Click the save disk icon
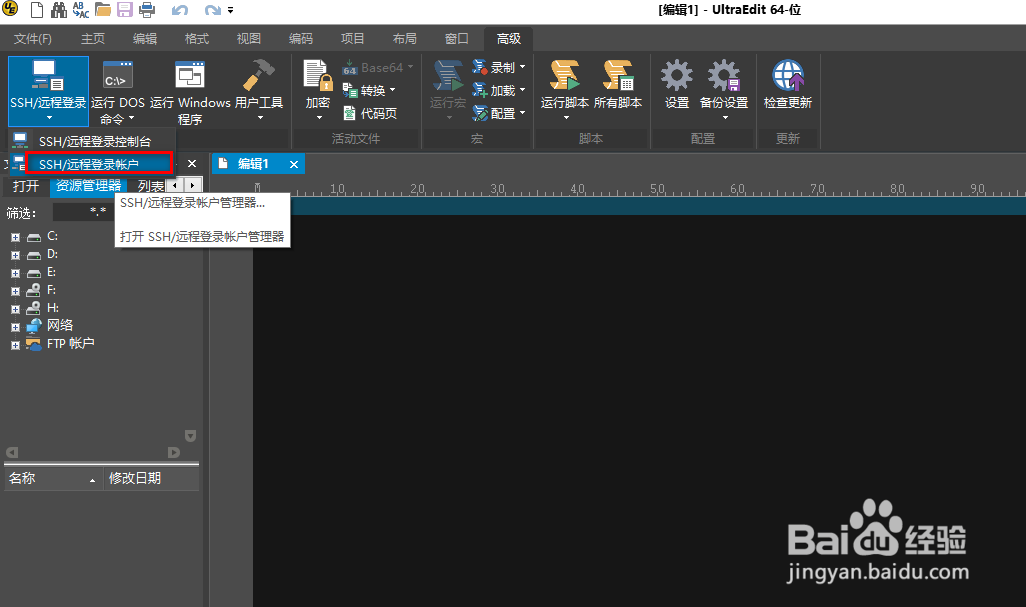 pos(124,10)
